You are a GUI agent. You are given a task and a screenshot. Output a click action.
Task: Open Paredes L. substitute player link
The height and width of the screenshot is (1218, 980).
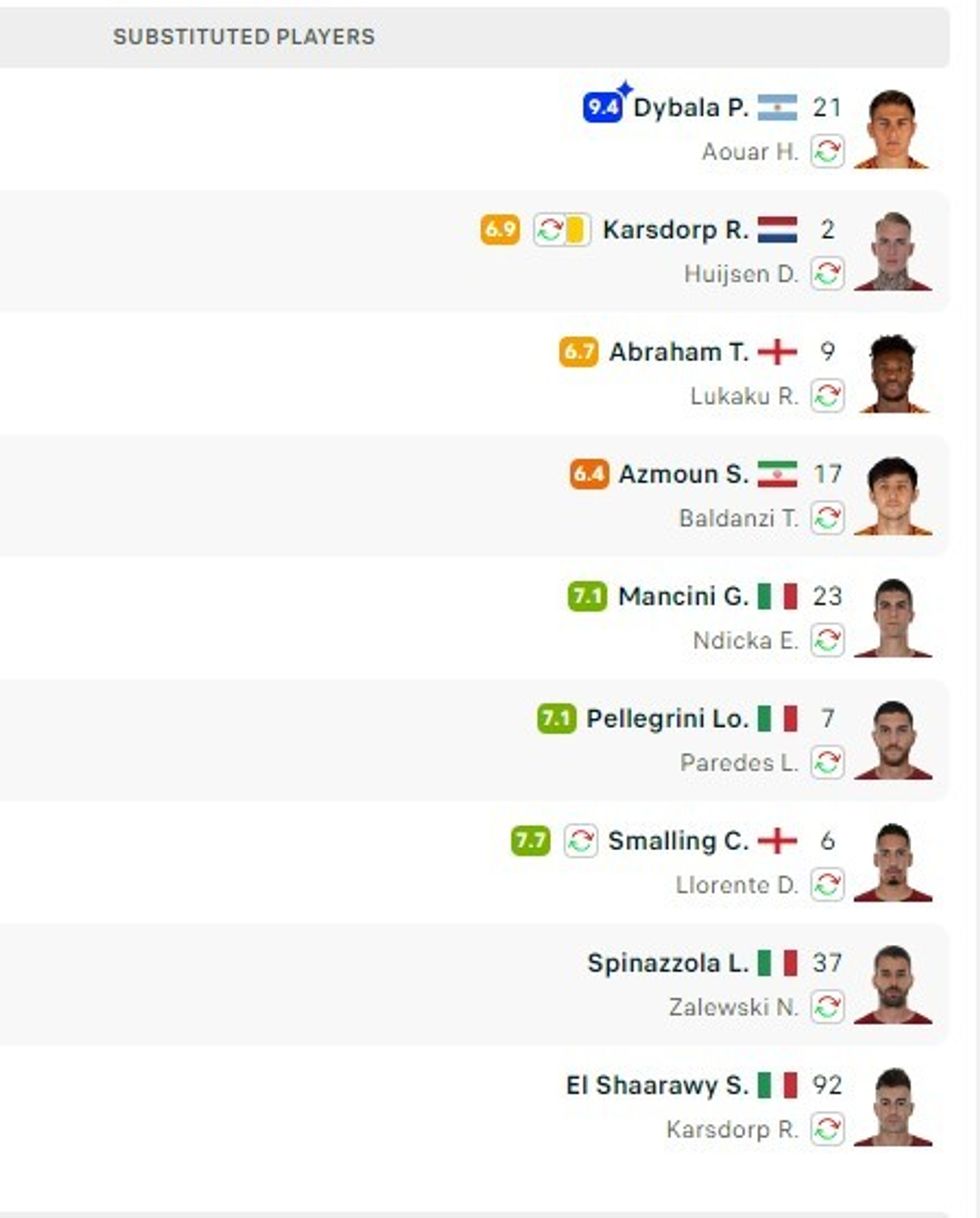tap(739, 763)
